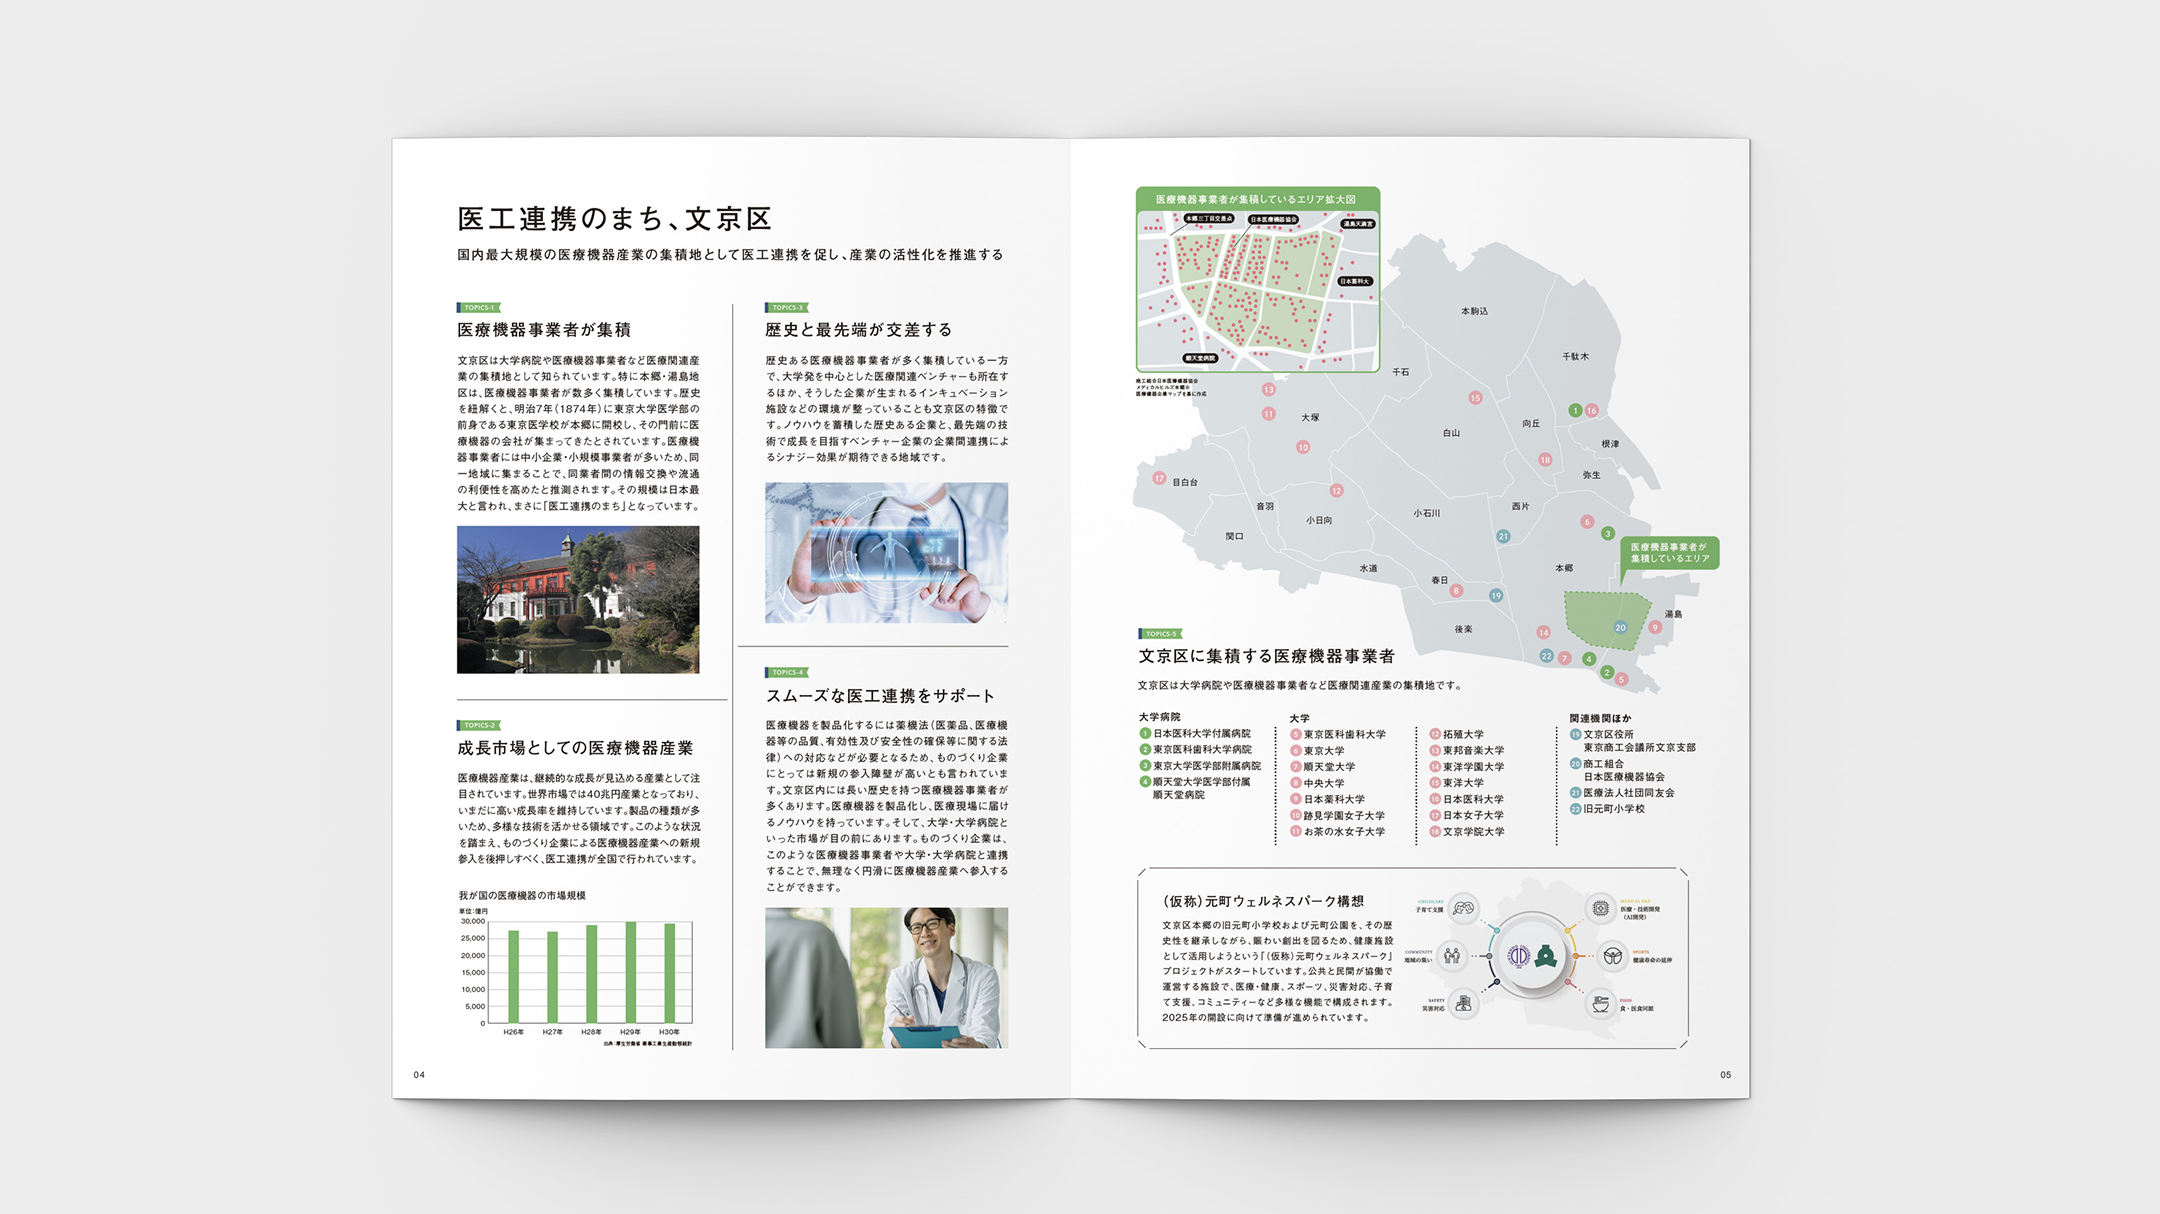Click the H30年 bar in the chart

(669, 972)
